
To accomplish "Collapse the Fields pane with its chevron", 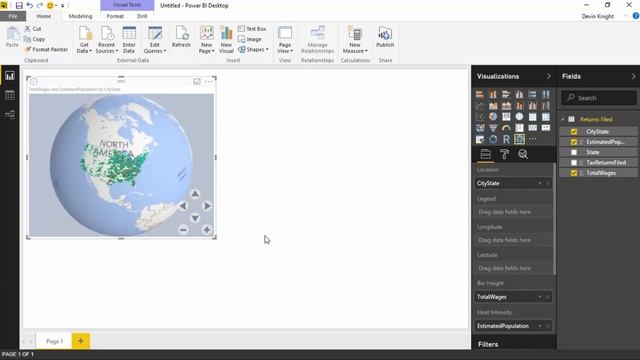I will pos(633,76).
